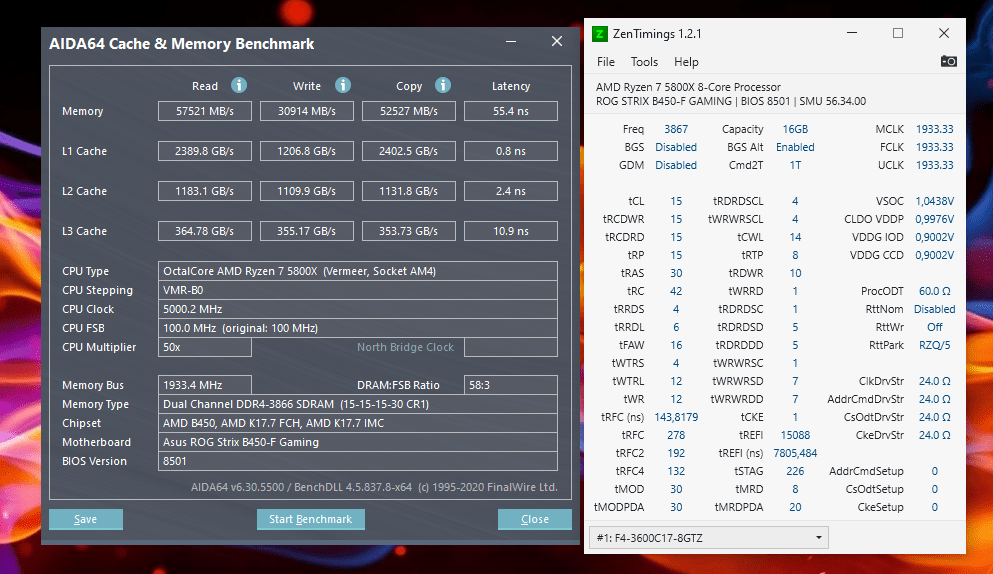
Task: Click the Memory Bus 1933.4 MHz field
Action: 205,385
